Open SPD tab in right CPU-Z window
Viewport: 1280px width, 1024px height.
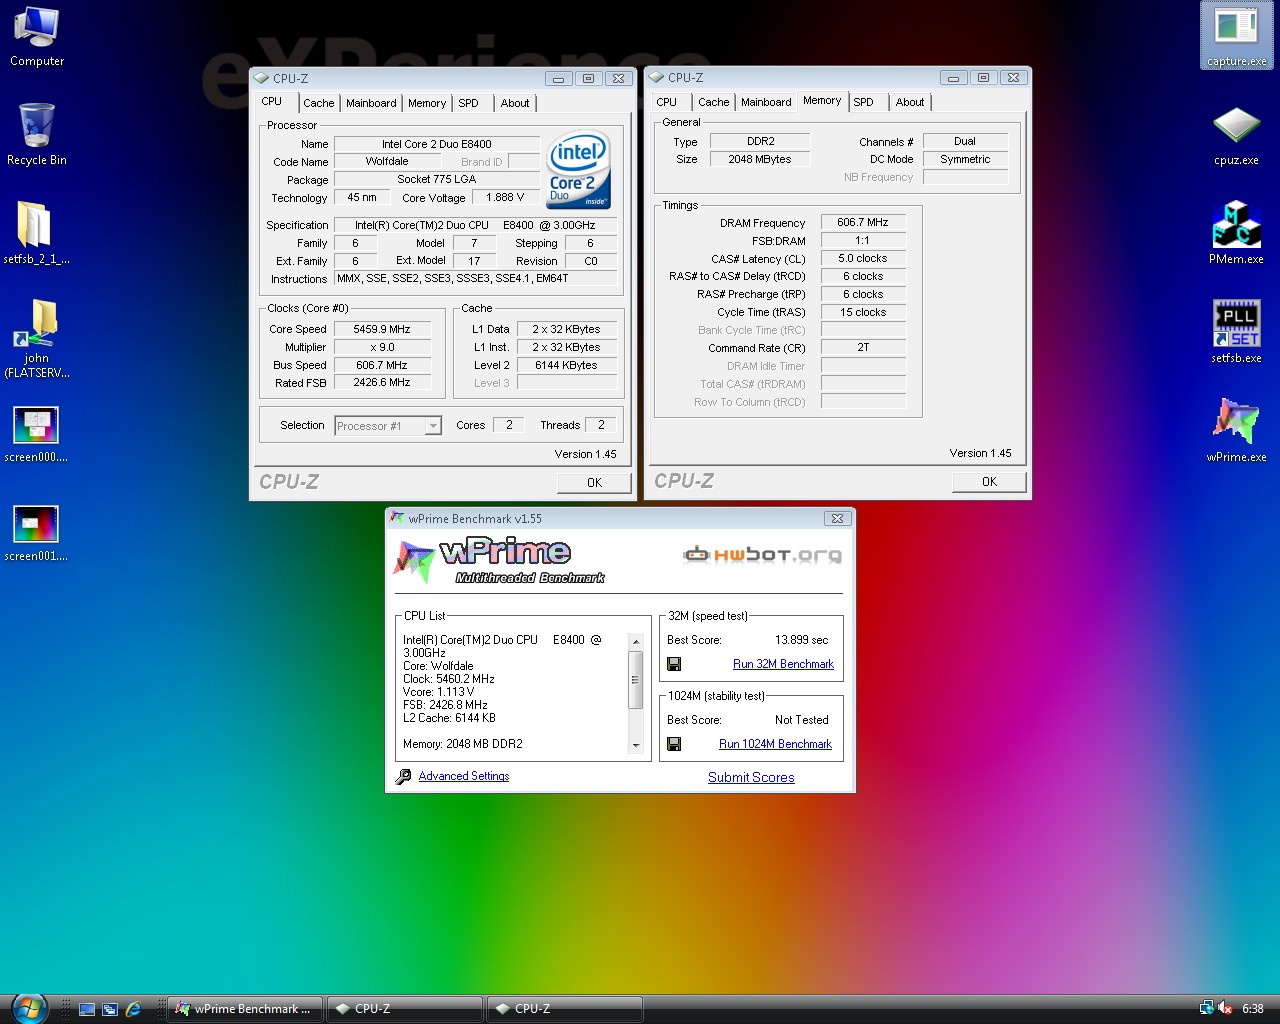[864, 102]
